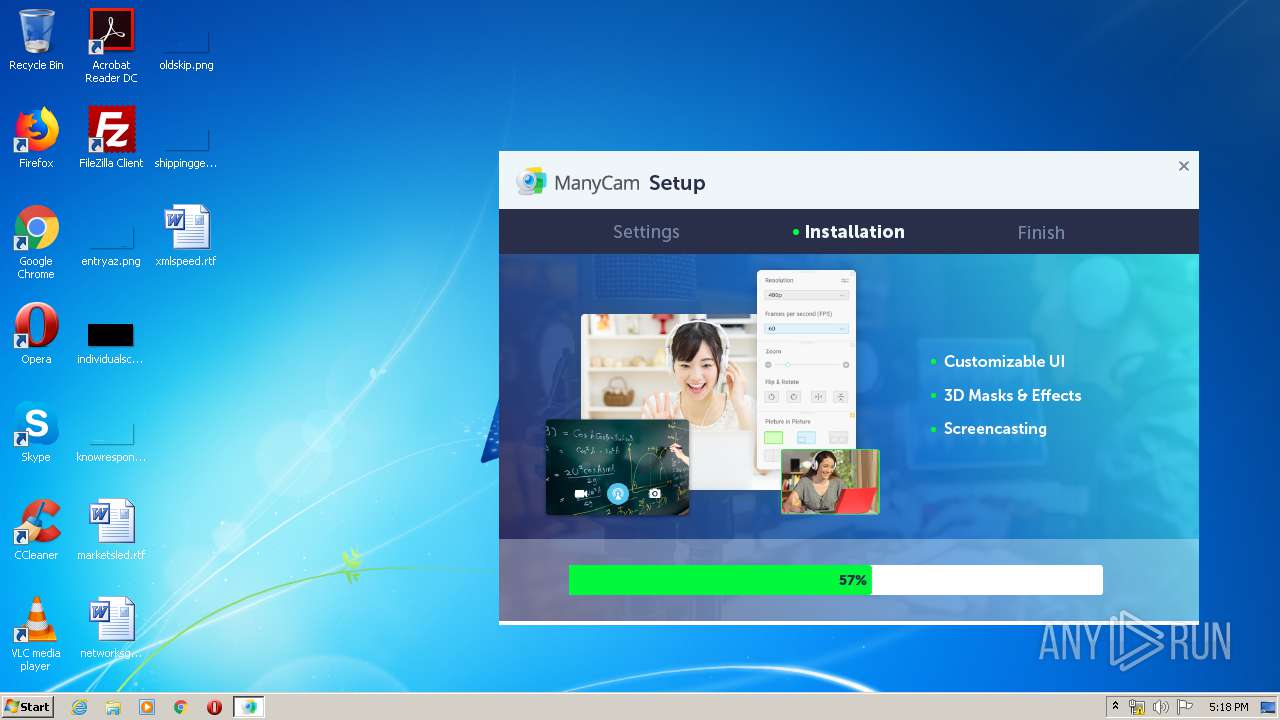1280x720 pixels.
Task: Open Chrome from the taskbar
Action: pyautogui.click(x=181, y=707)
